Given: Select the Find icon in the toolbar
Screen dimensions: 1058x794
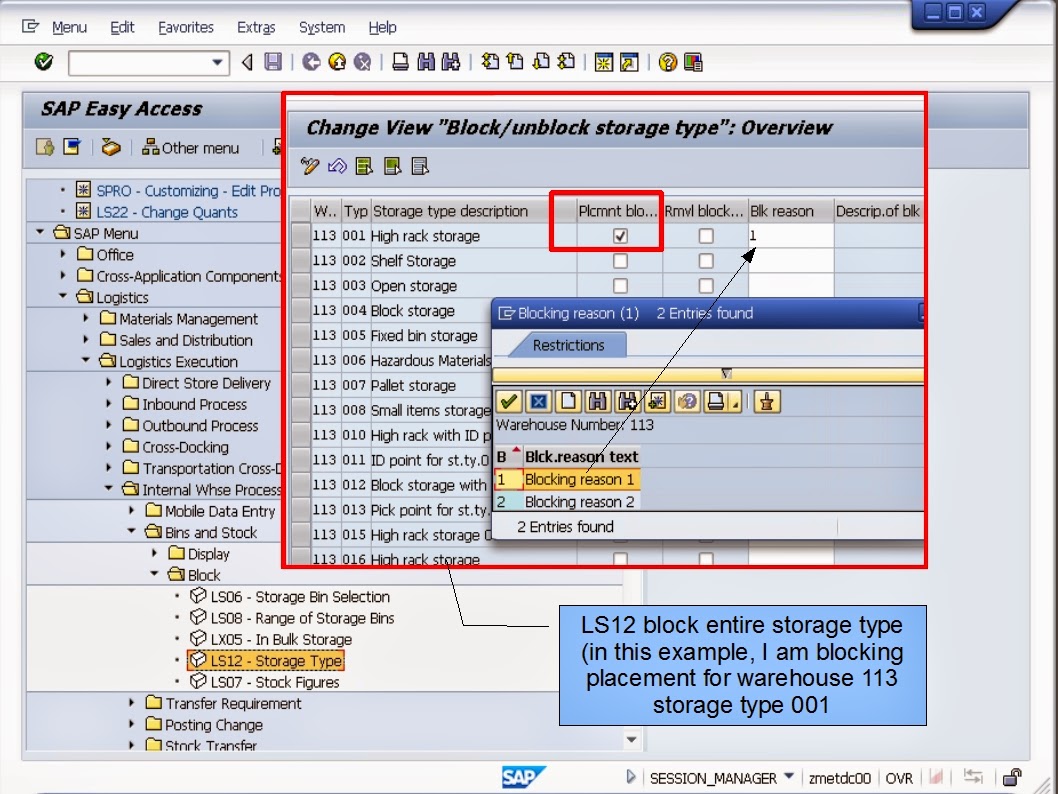Looking at the screenshot, I should pyautogui.click(x=425, y=61).
